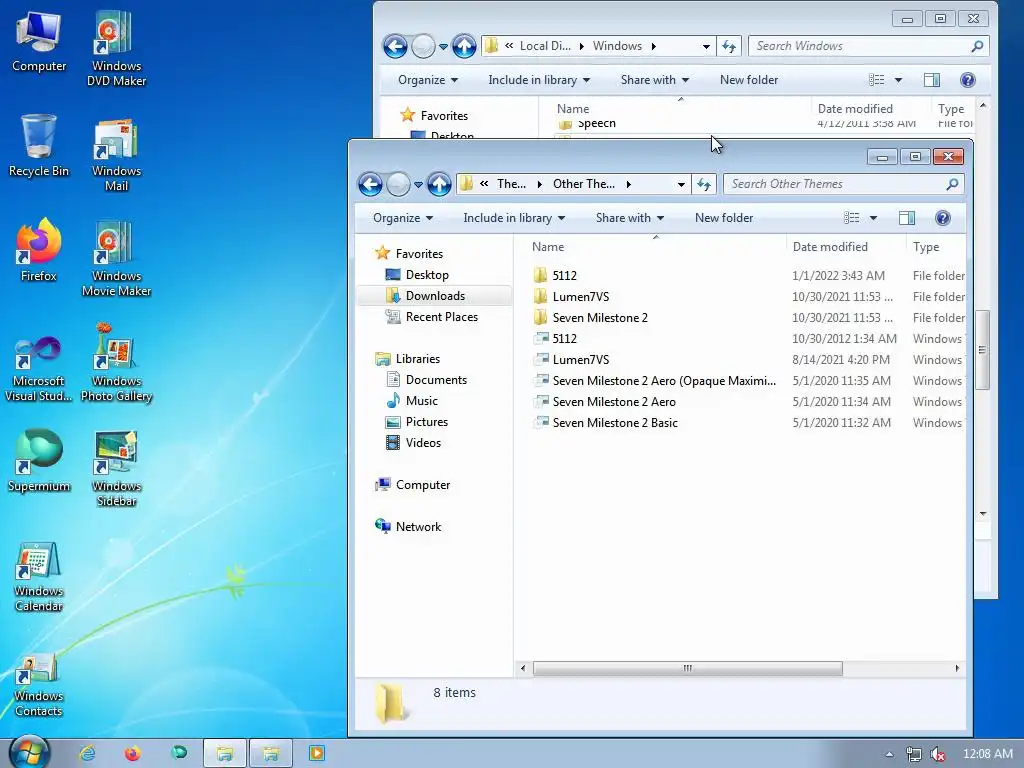Click the Search Other Themes field
The image size is (1024, 768).
coord(843,184)
